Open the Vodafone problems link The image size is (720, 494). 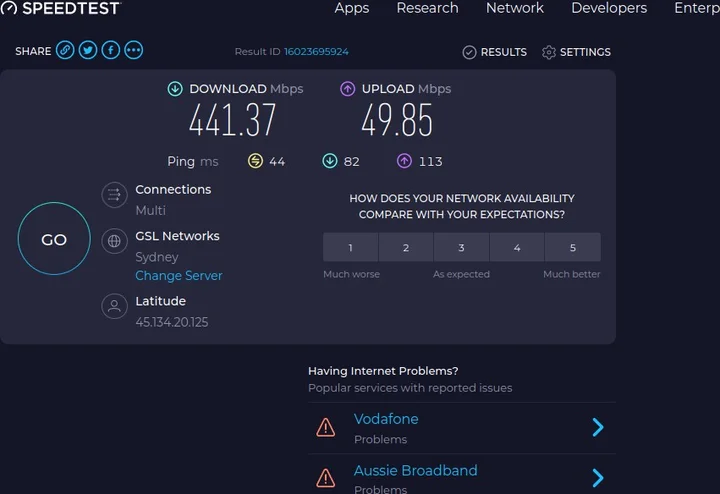386,419
